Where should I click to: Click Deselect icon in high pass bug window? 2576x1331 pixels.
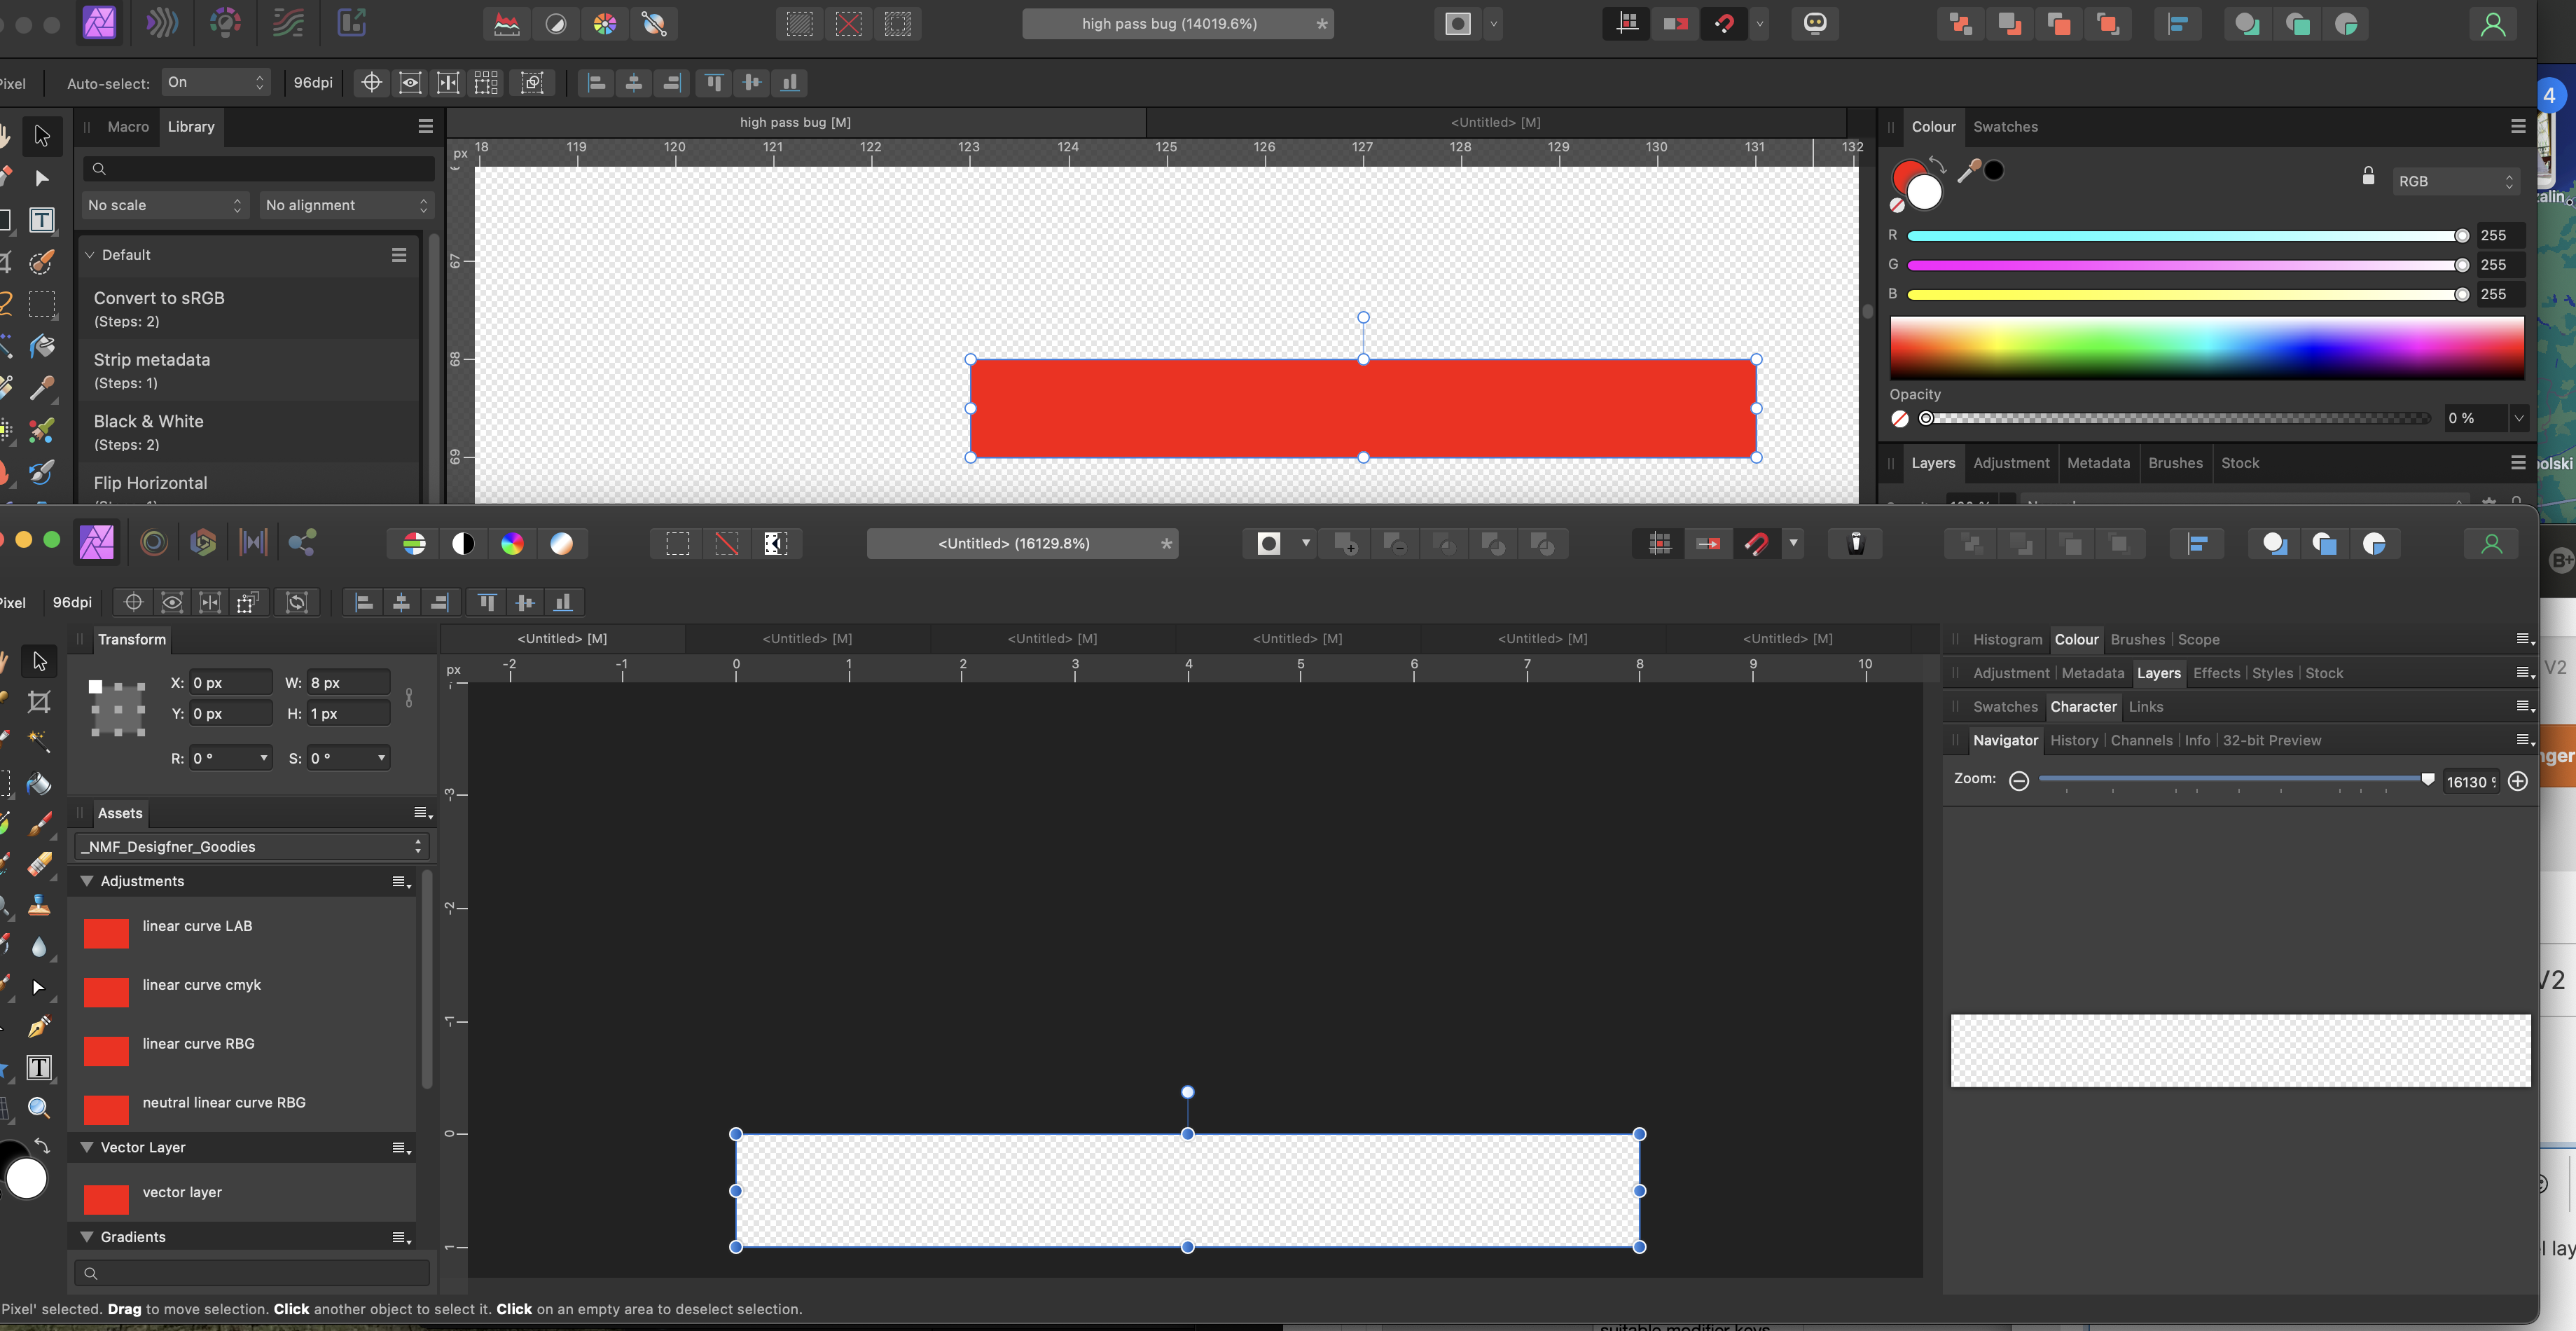click(848, 24)
